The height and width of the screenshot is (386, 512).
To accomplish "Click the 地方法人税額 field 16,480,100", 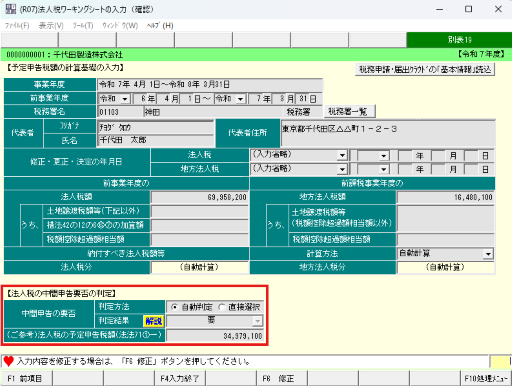I will [446, 197].
